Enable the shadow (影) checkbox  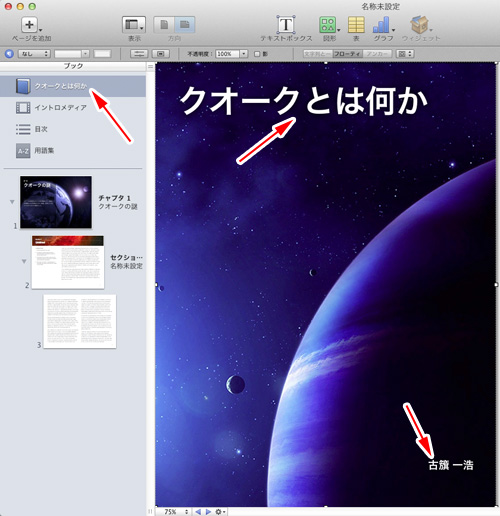click(257, 54)
